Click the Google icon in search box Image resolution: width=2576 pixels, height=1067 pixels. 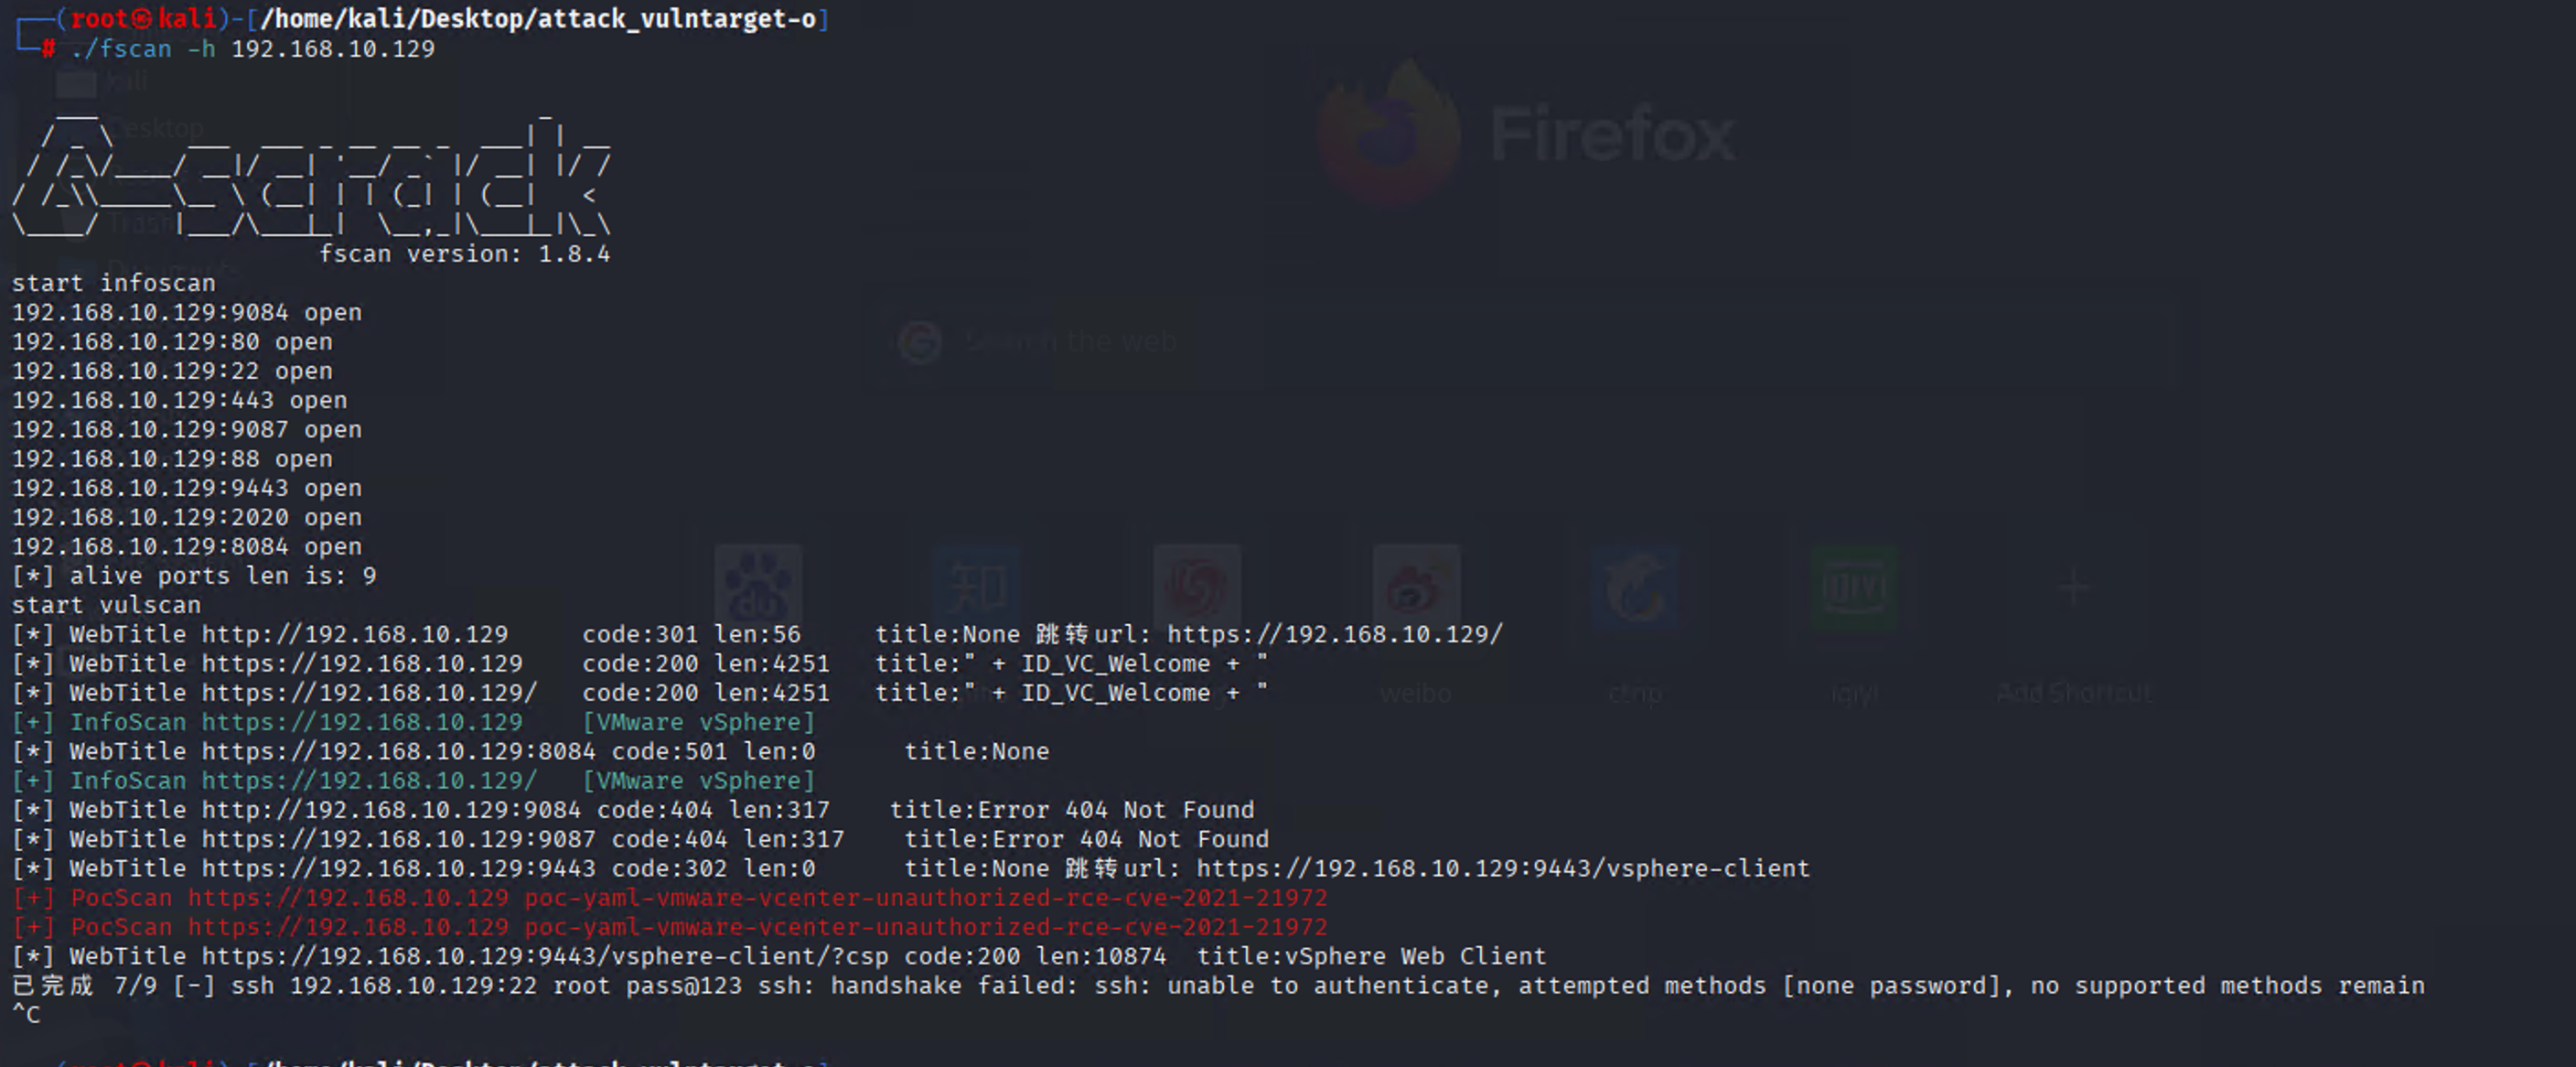(x=919, y=343)
